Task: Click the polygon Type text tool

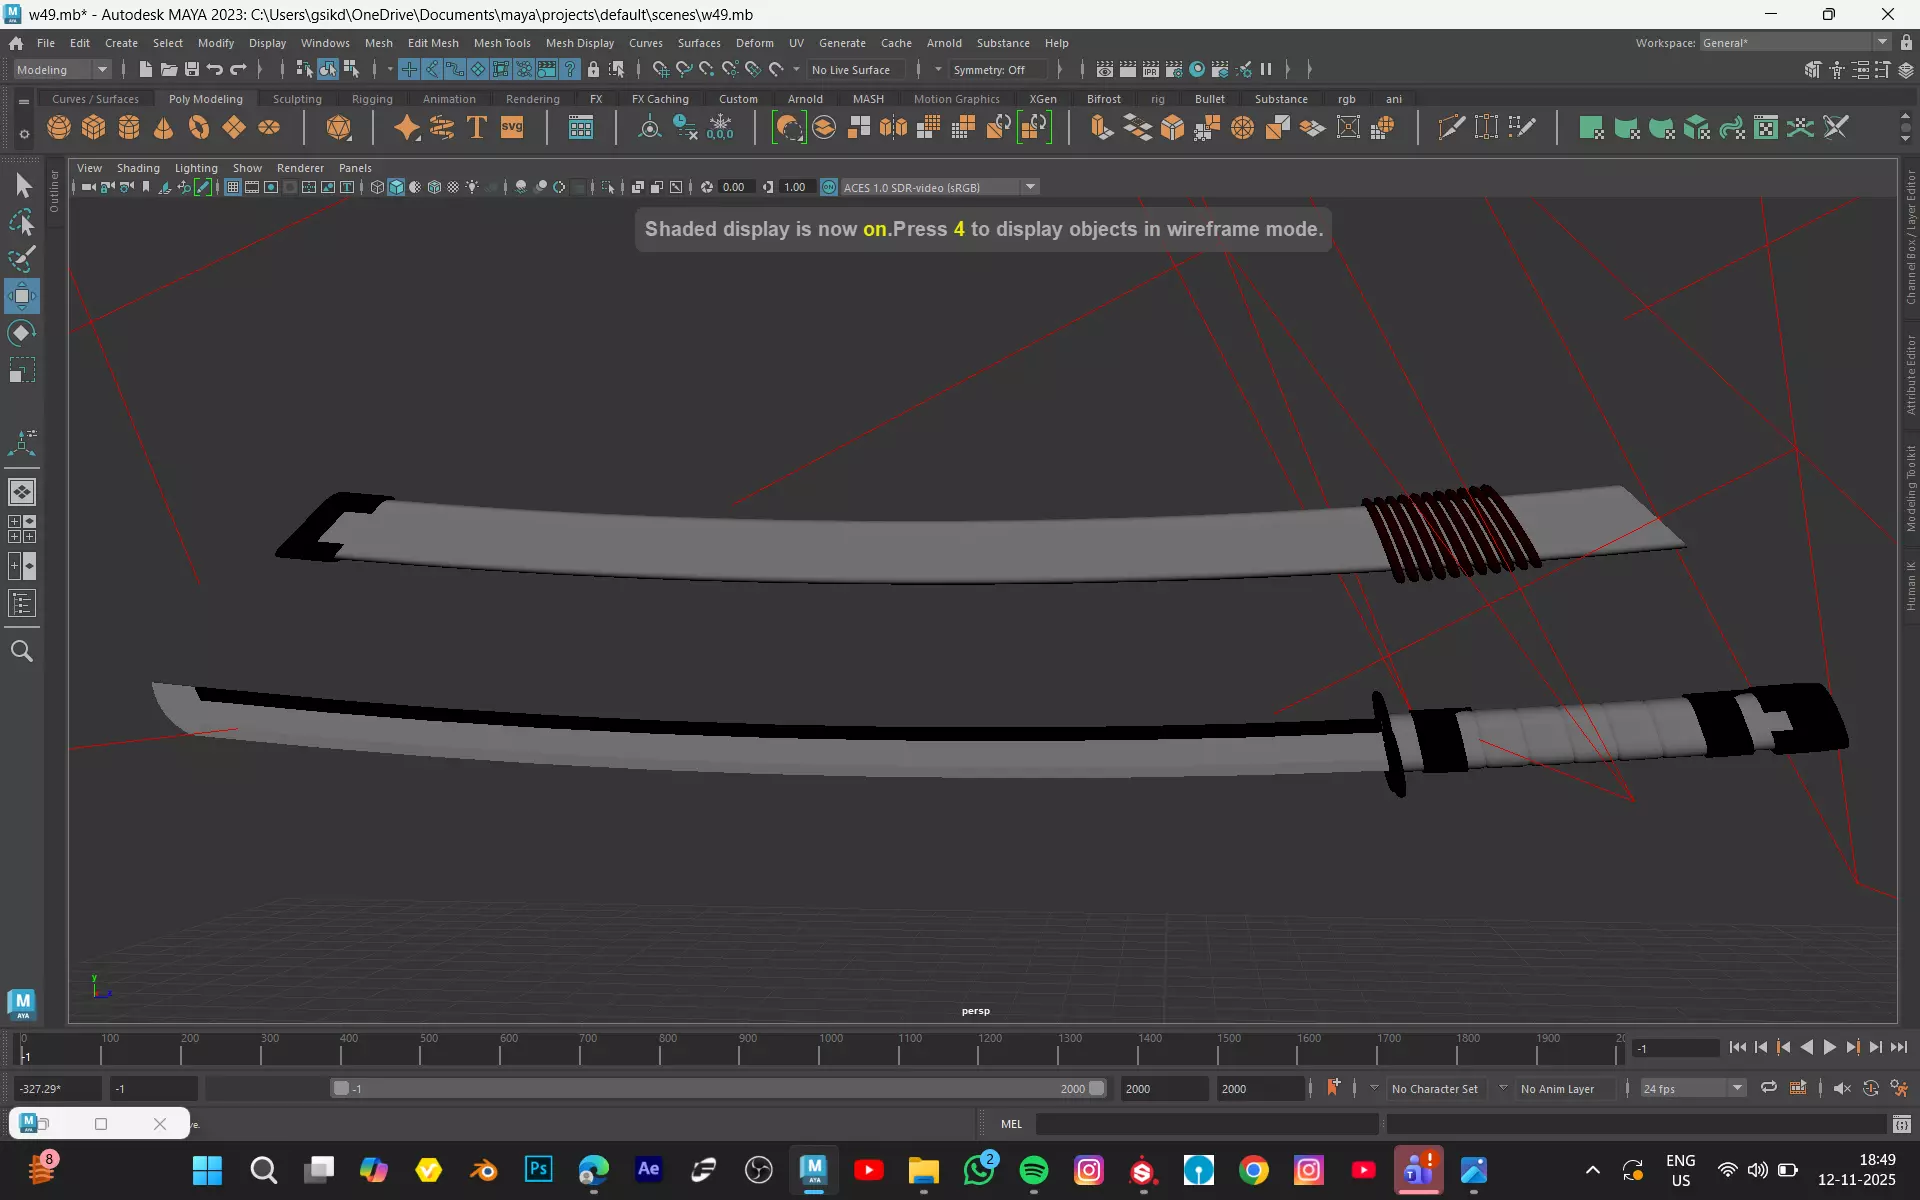Action: pos(477,128)
